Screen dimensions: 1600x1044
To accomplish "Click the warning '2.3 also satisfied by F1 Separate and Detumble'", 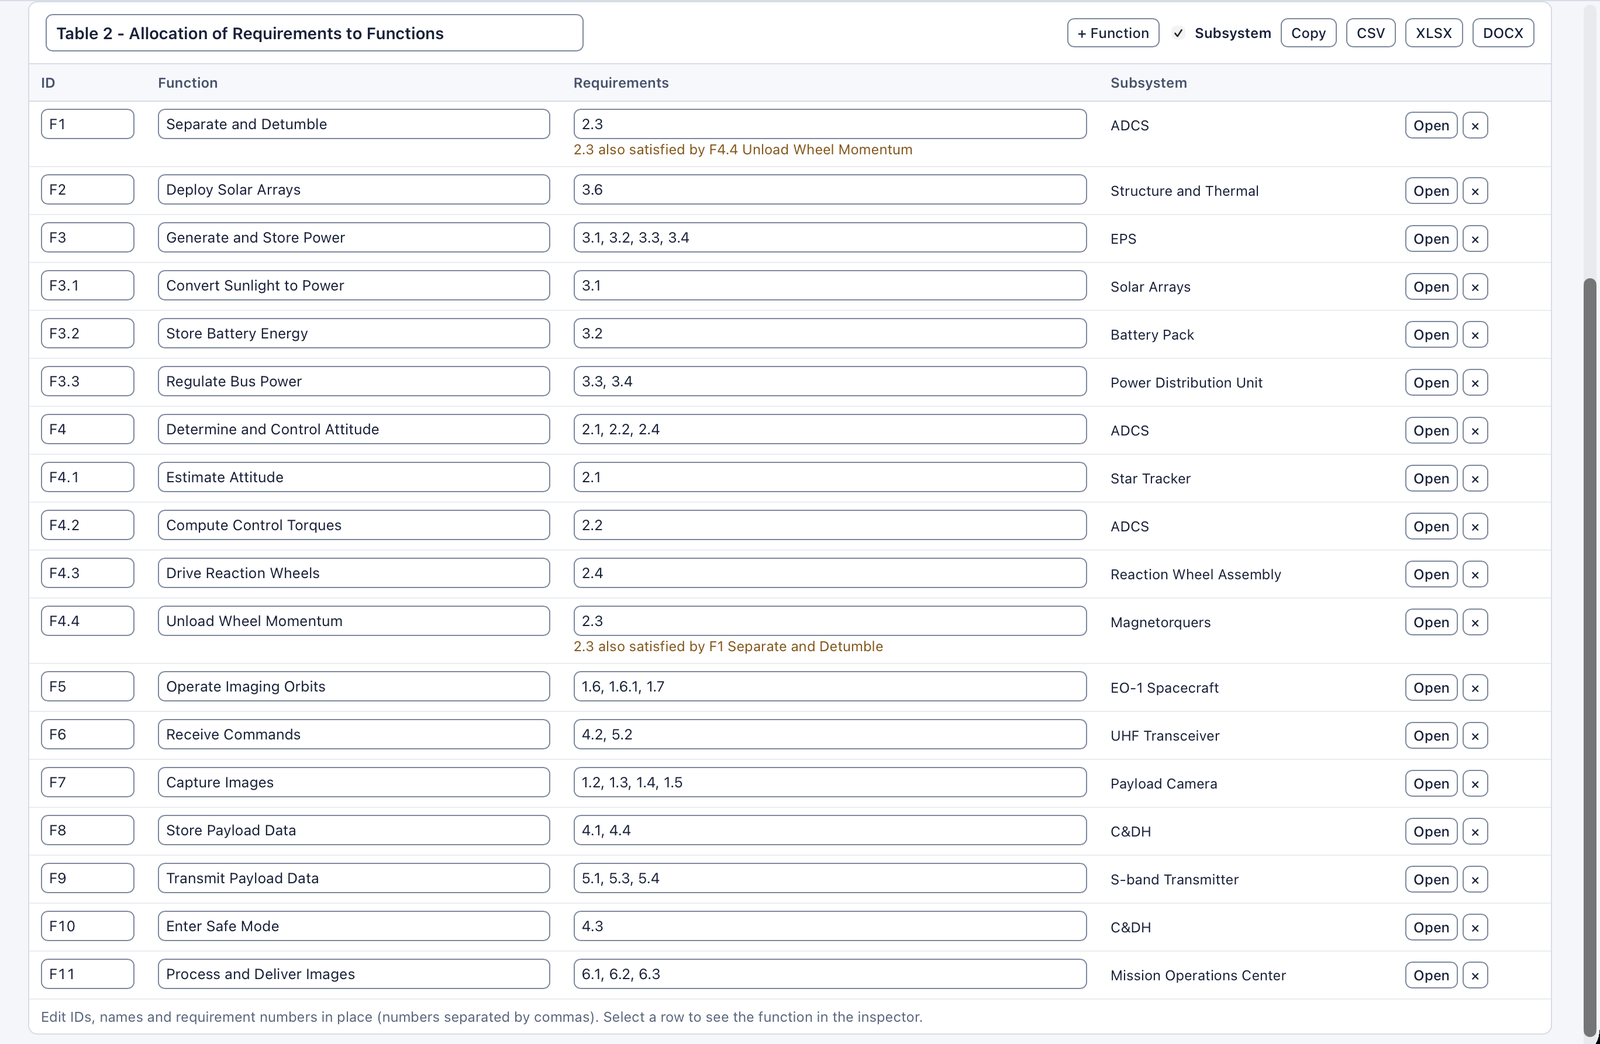I will (728, 647).
